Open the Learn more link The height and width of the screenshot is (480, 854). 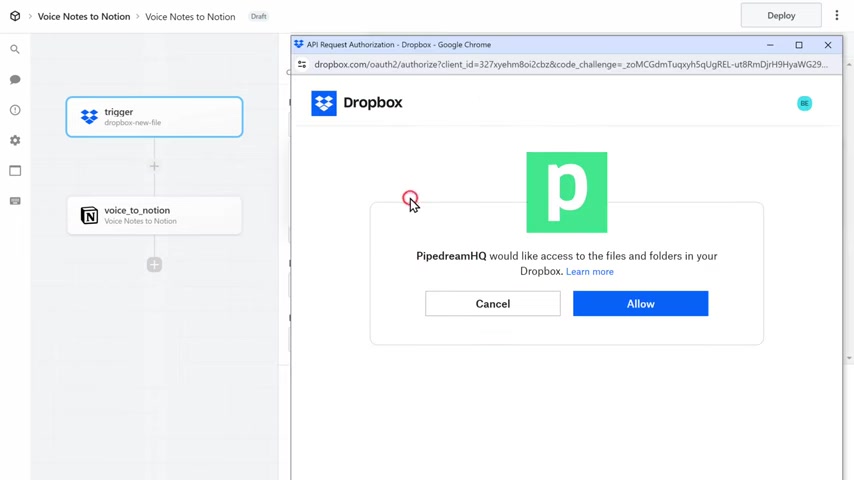(589, 271)
